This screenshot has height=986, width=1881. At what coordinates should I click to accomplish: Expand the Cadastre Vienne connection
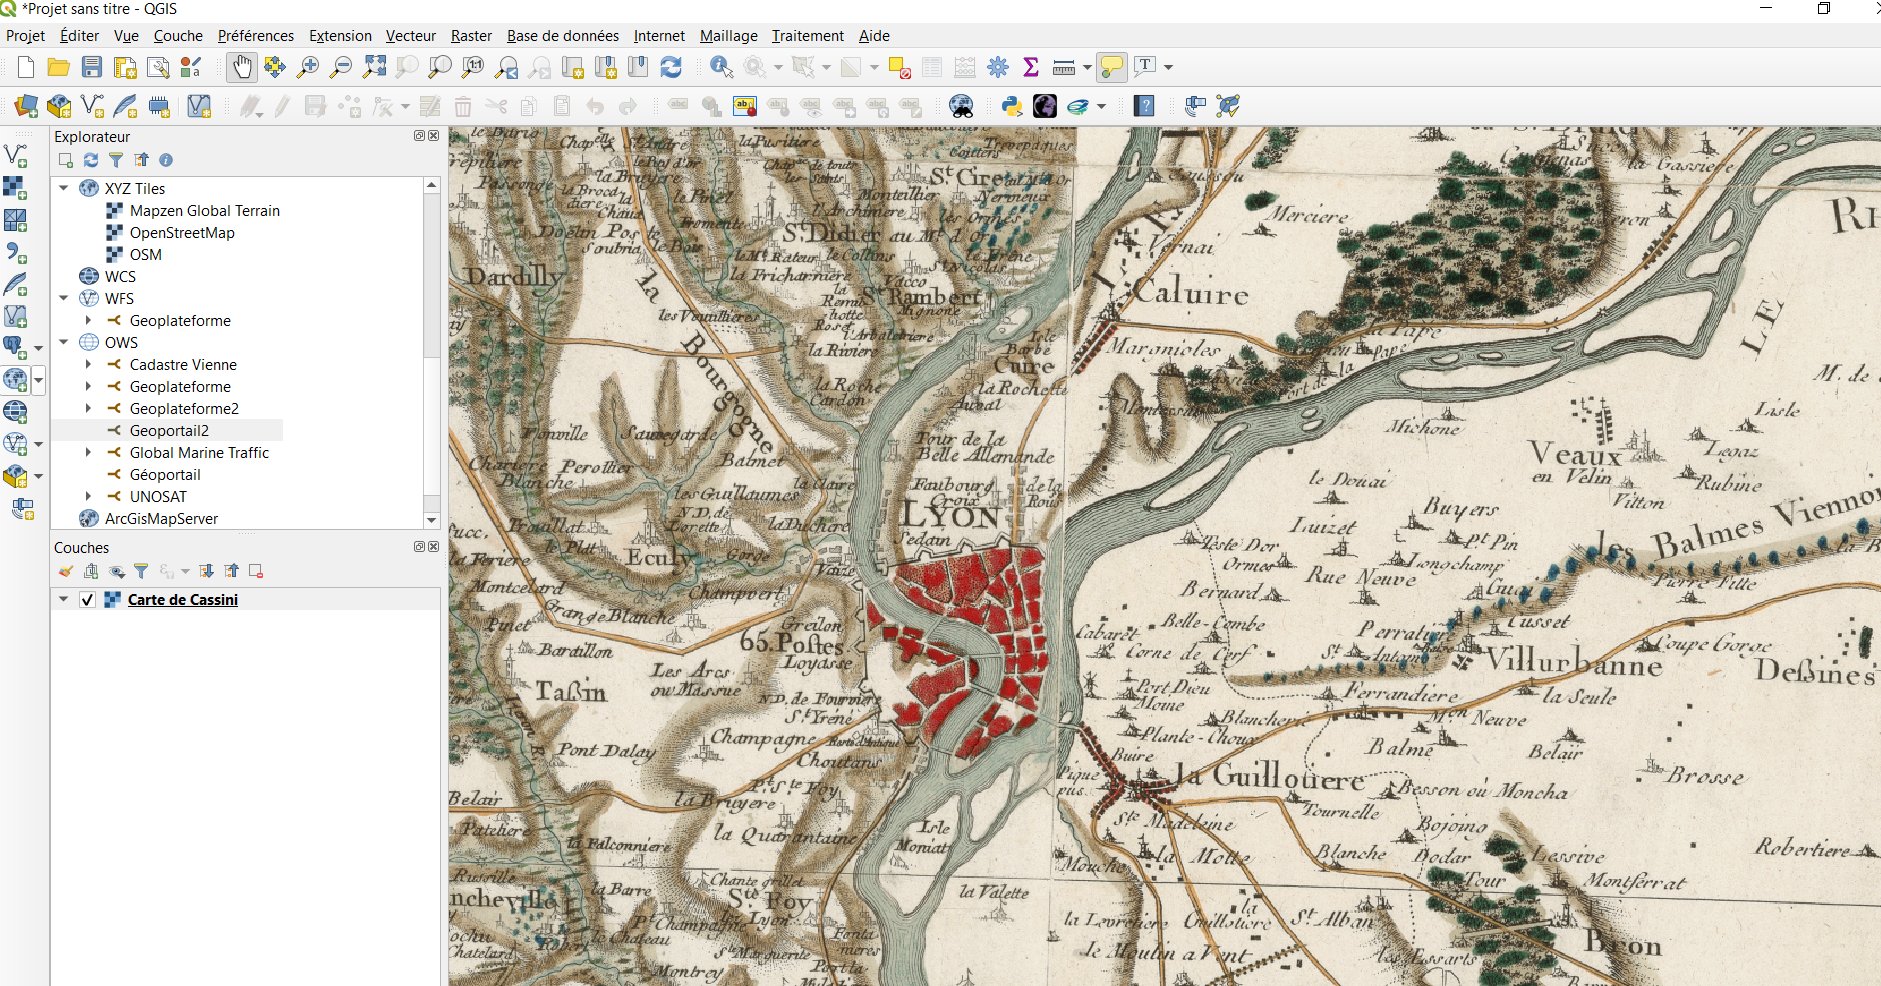89,364
